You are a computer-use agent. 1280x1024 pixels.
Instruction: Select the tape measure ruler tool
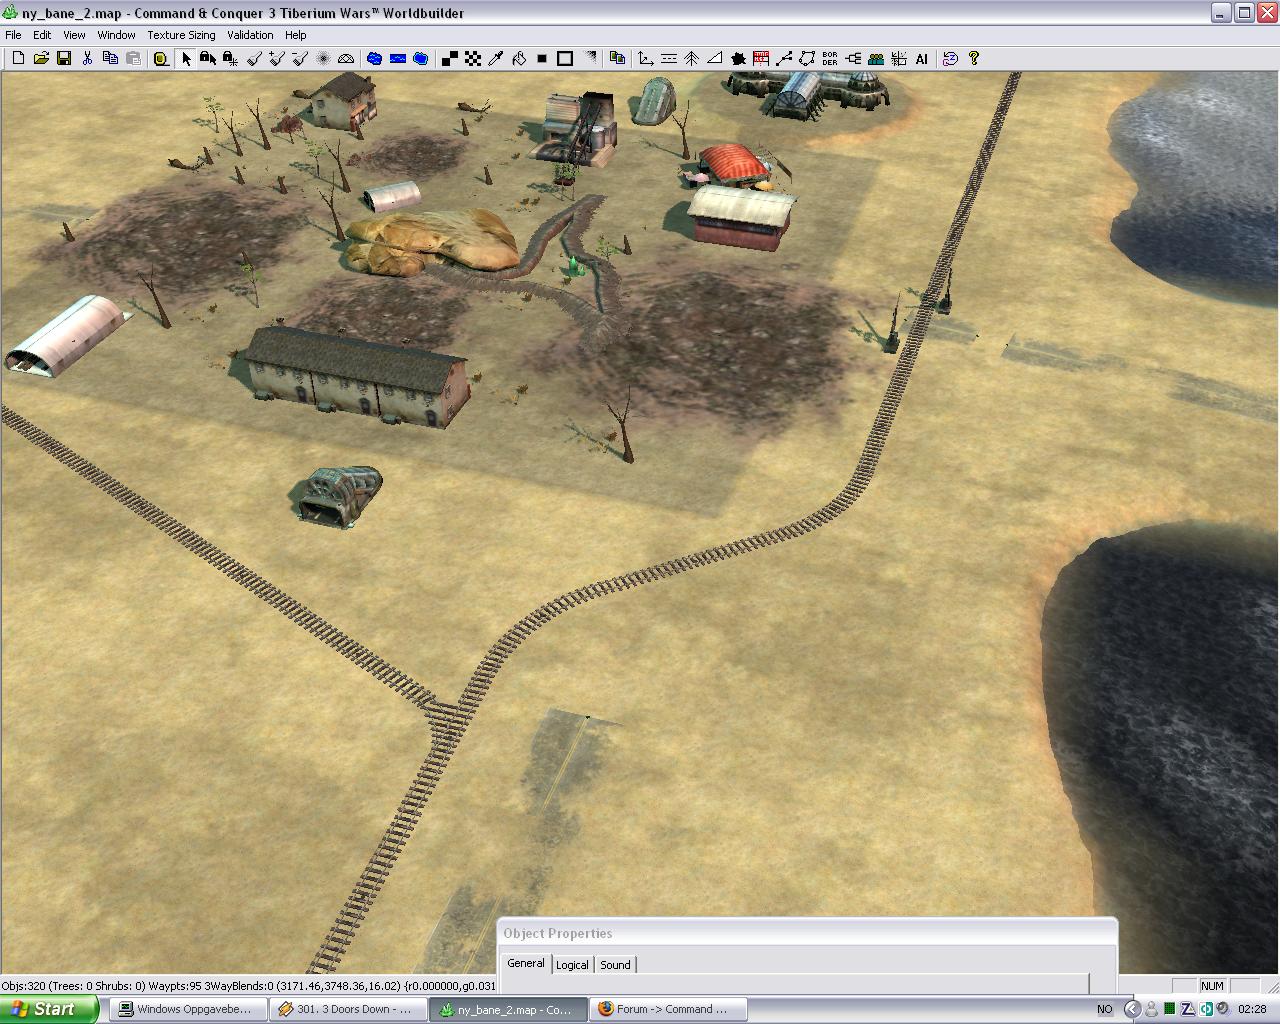coord(160,59)
